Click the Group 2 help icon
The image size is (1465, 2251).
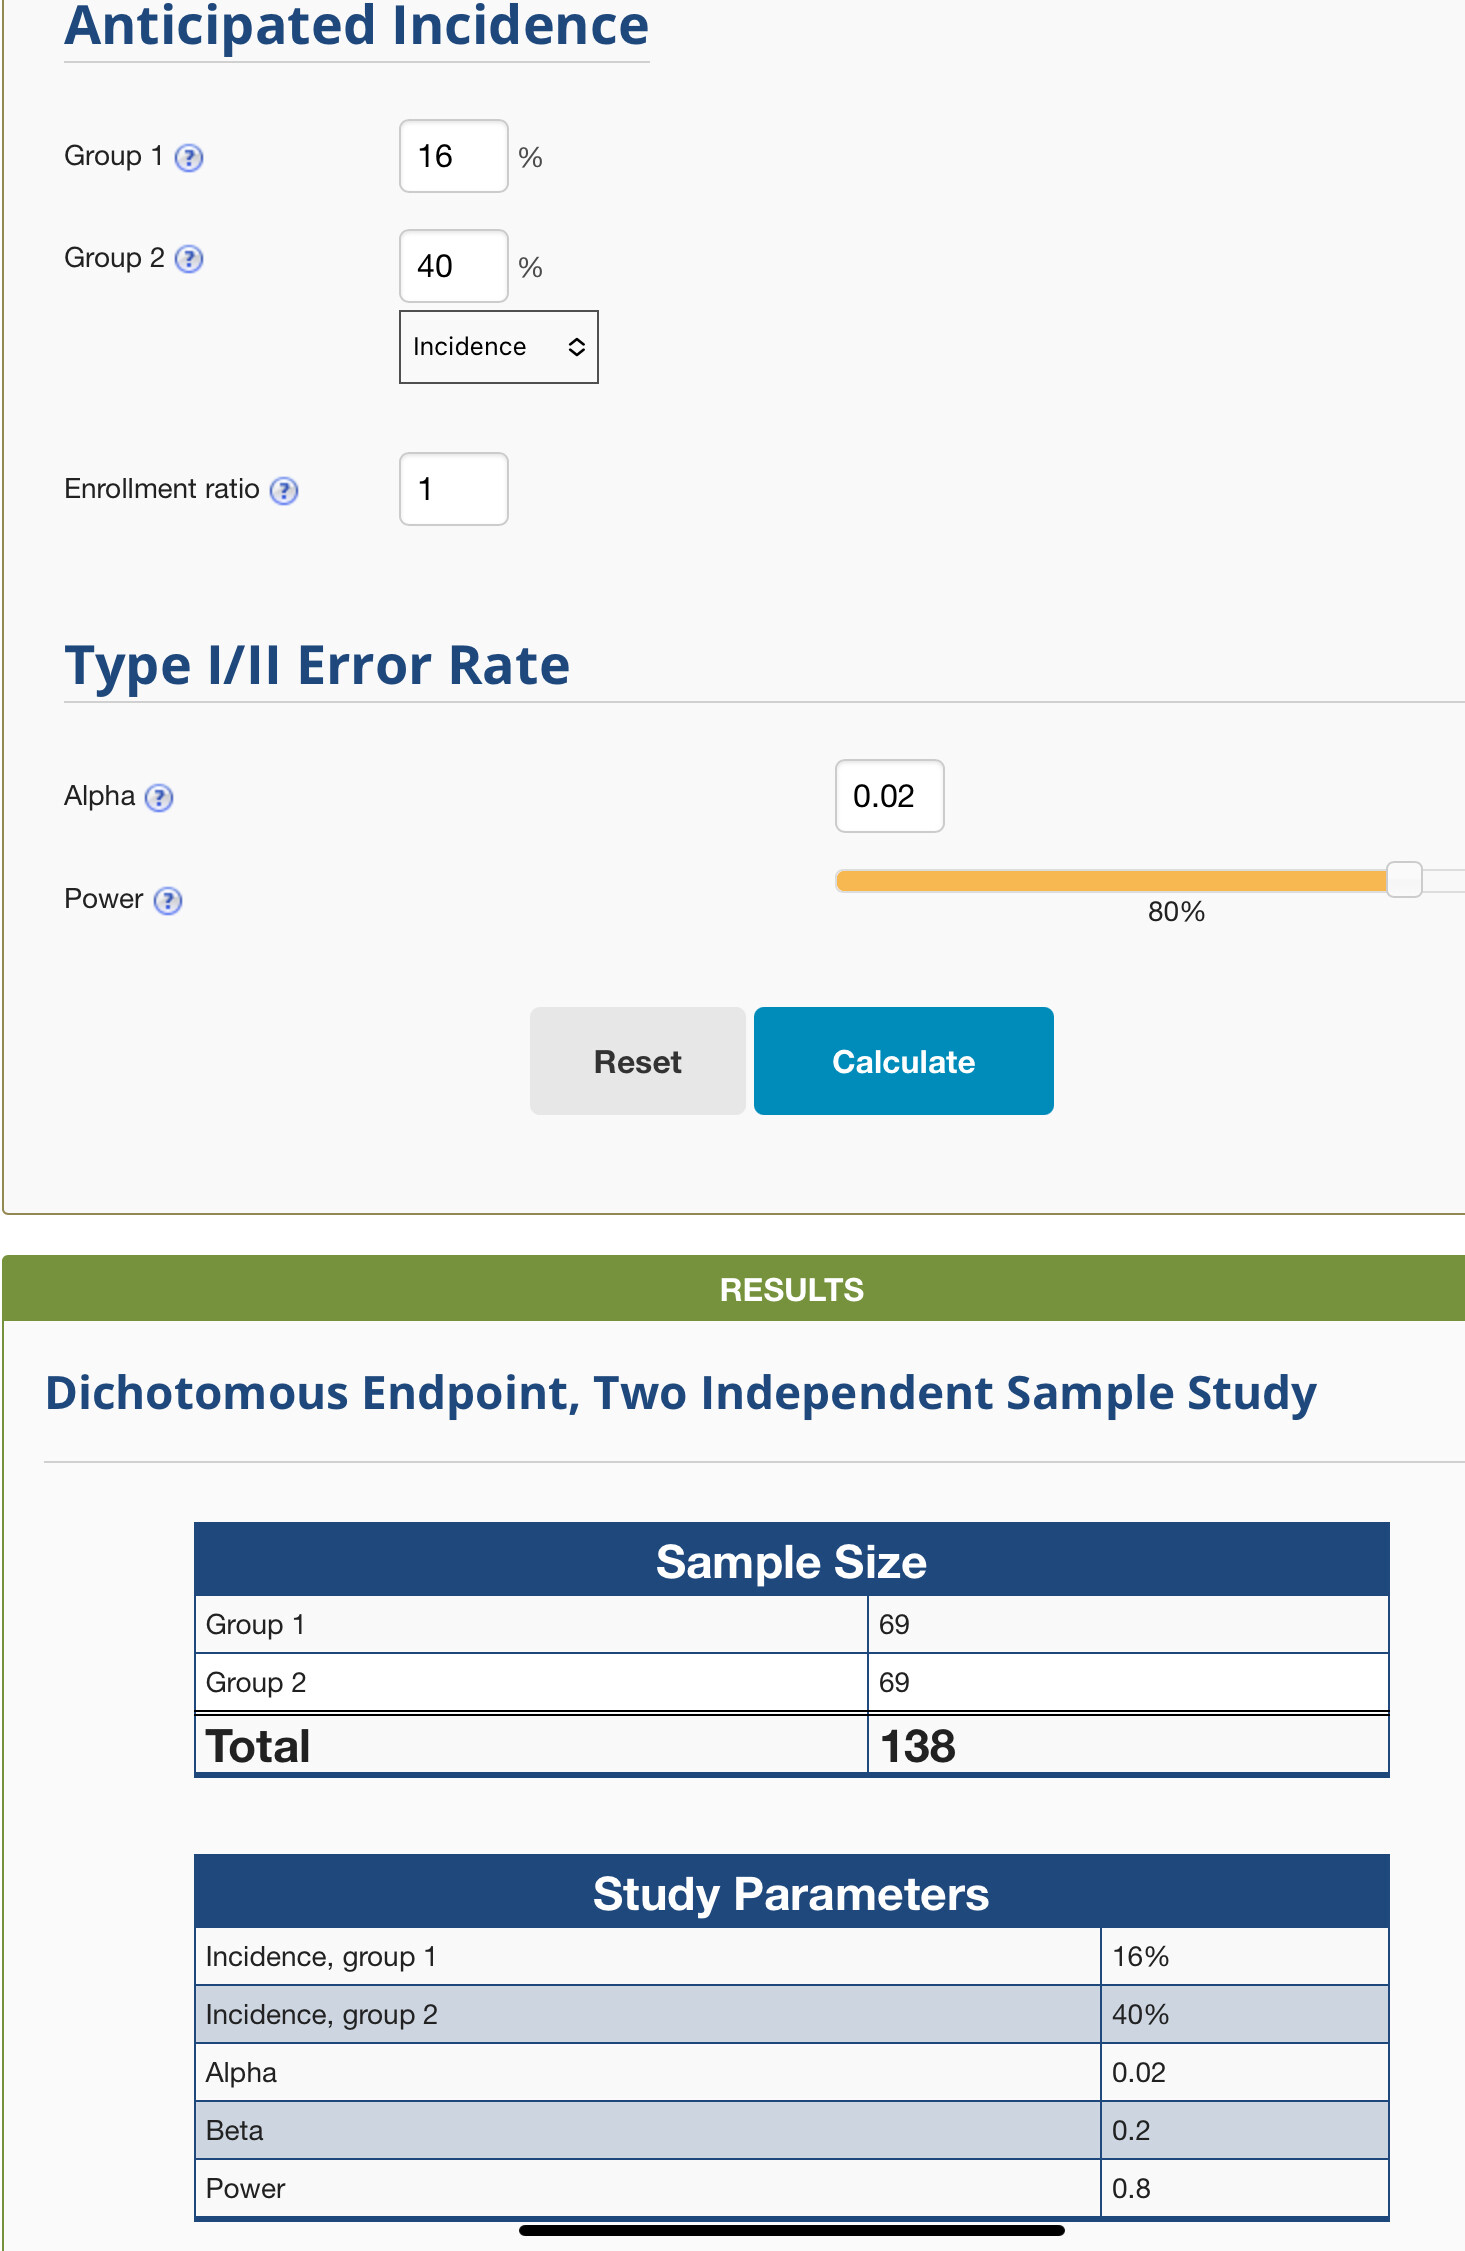pyautogui.click(x=189, y=259)
